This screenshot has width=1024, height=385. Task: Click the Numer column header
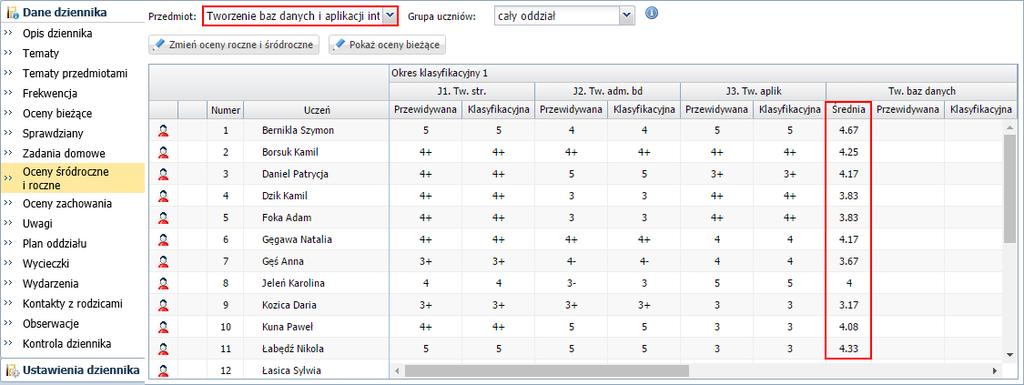click(226, 110)
